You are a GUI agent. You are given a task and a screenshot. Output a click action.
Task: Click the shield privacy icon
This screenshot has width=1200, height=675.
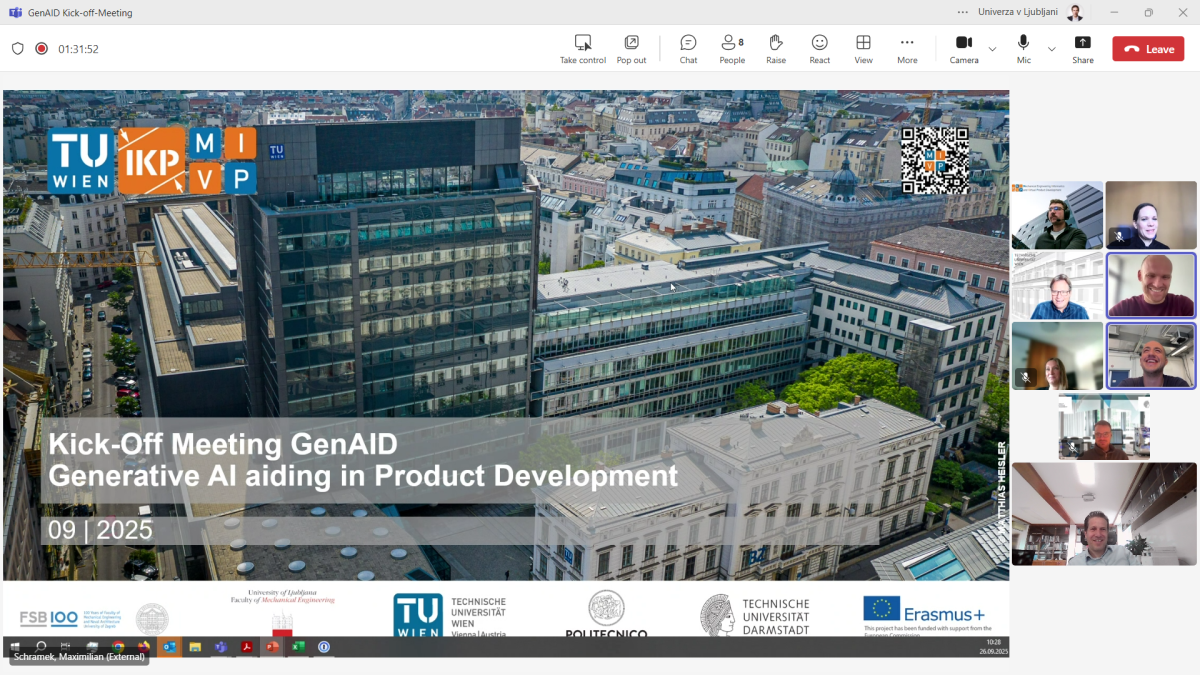point(18,49)
